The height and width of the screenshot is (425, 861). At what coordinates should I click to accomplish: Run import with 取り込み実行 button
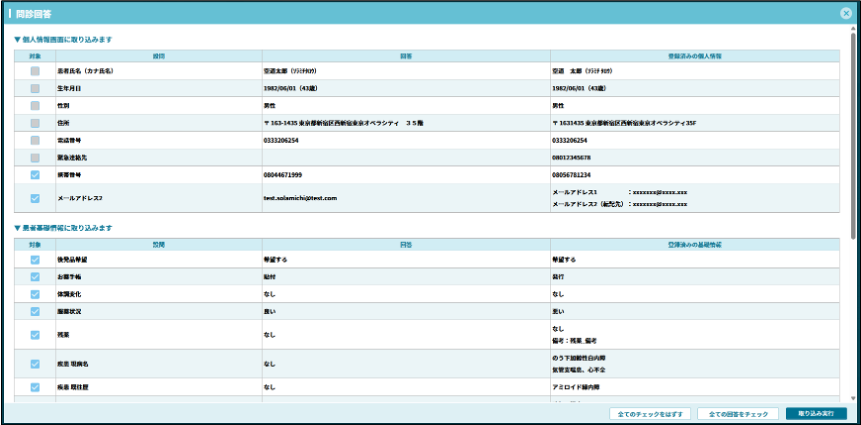[x=816, y=413]
